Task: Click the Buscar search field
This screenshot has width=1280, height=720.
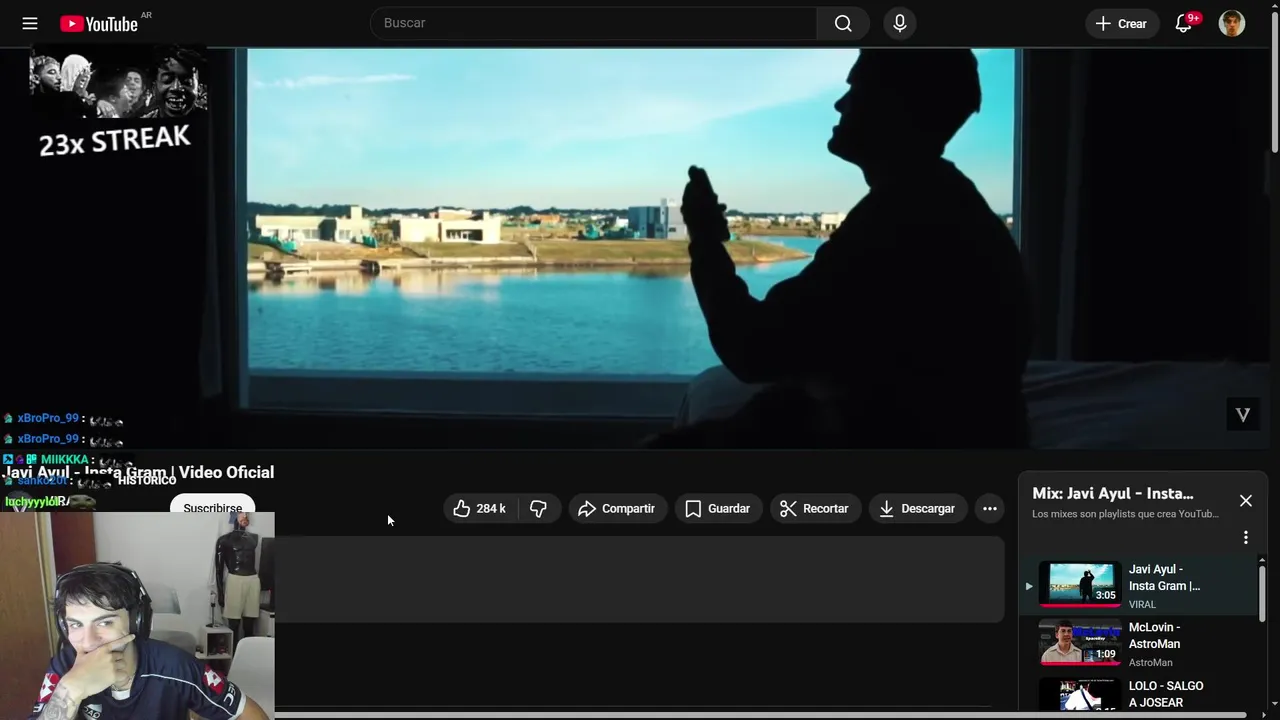Action: pos(594,23)
